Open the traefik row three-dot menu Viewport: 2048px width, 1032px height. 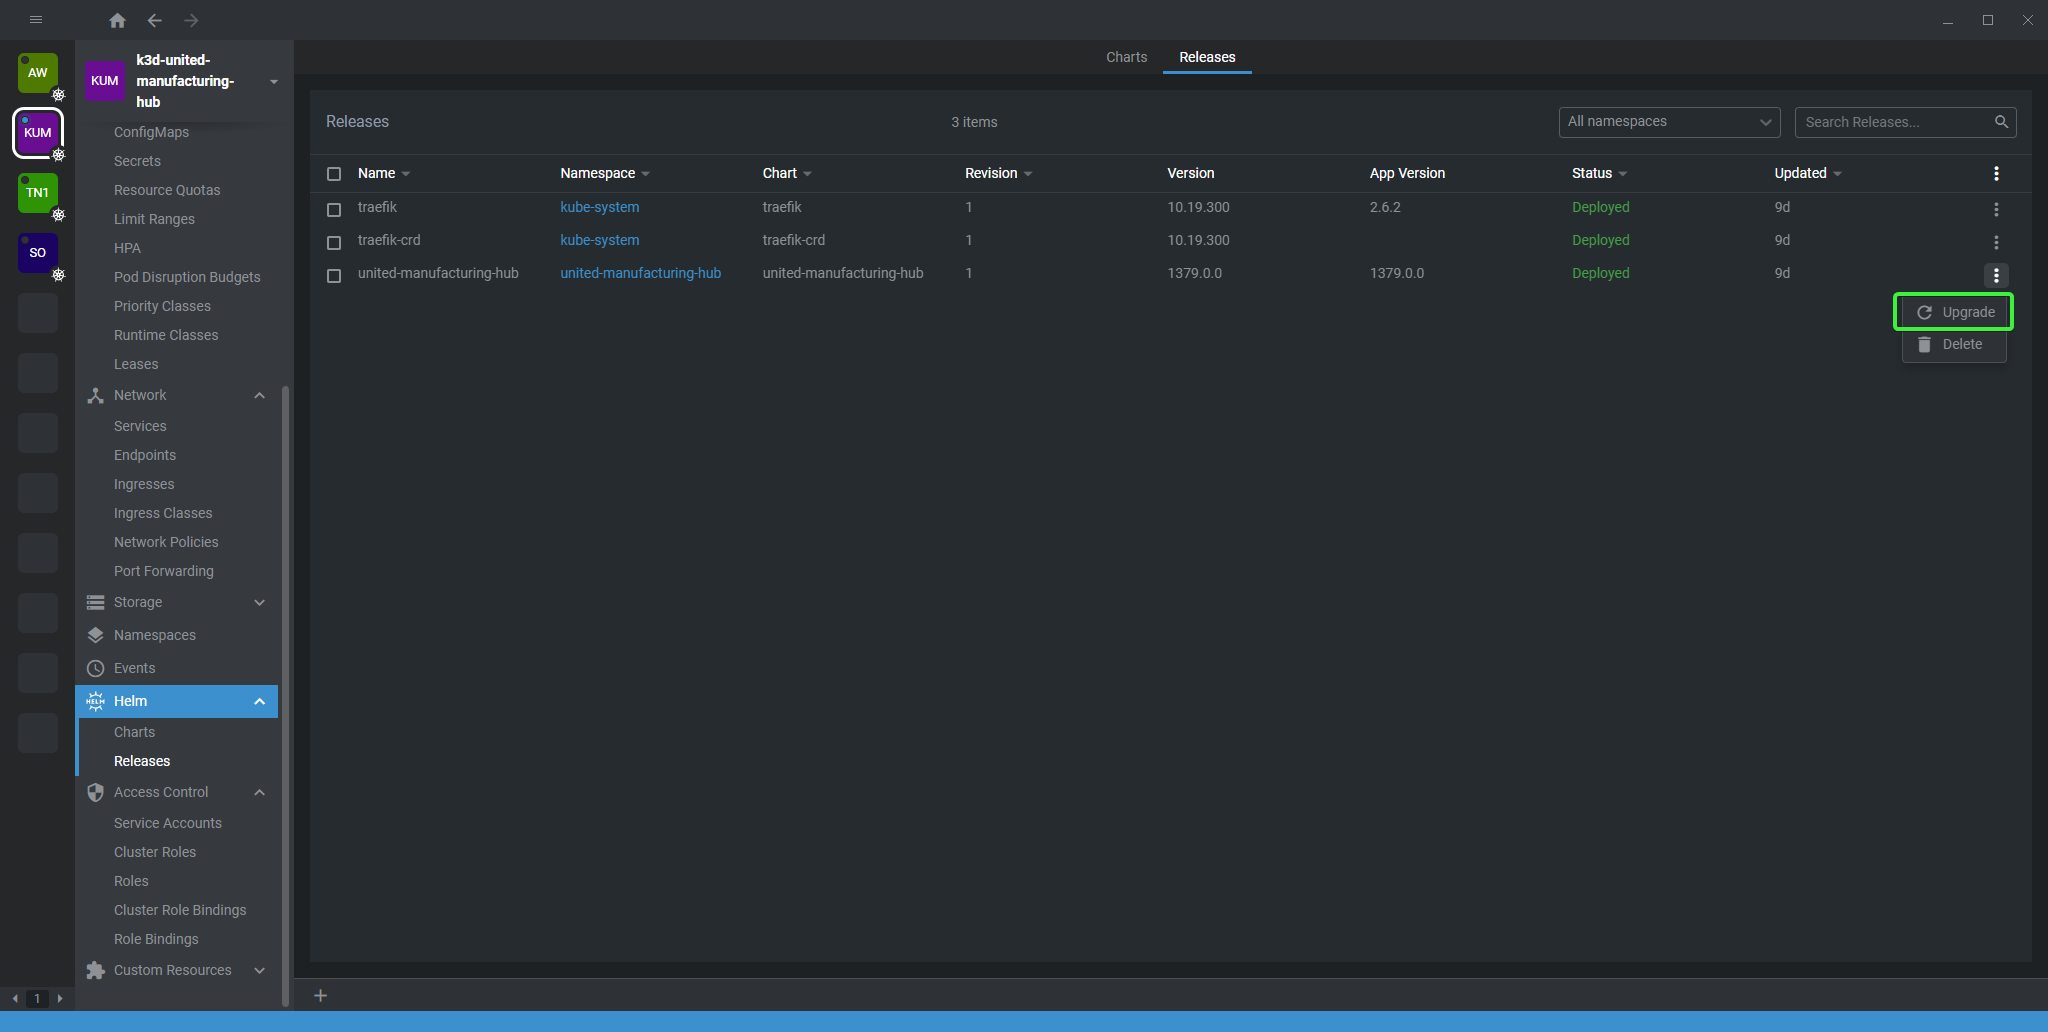click(x=1996, y=209)
